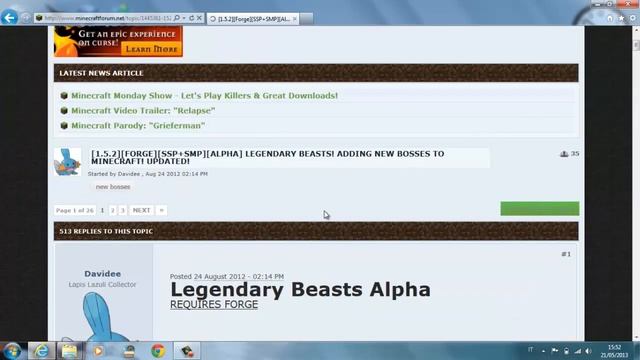Open network signal icon in tray
640x360 pixels.
tap(578, 351)
